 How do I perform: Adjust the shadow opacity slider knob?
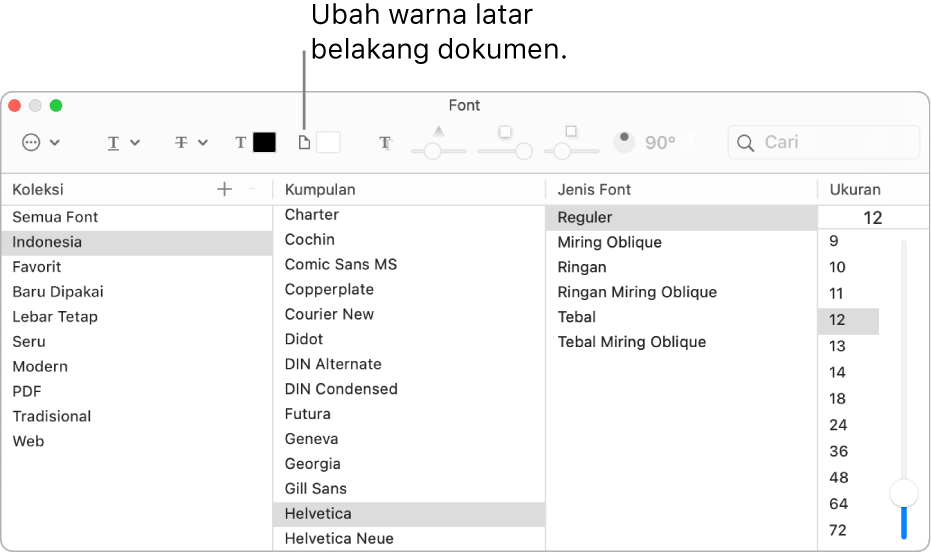(x=432, y=151)
